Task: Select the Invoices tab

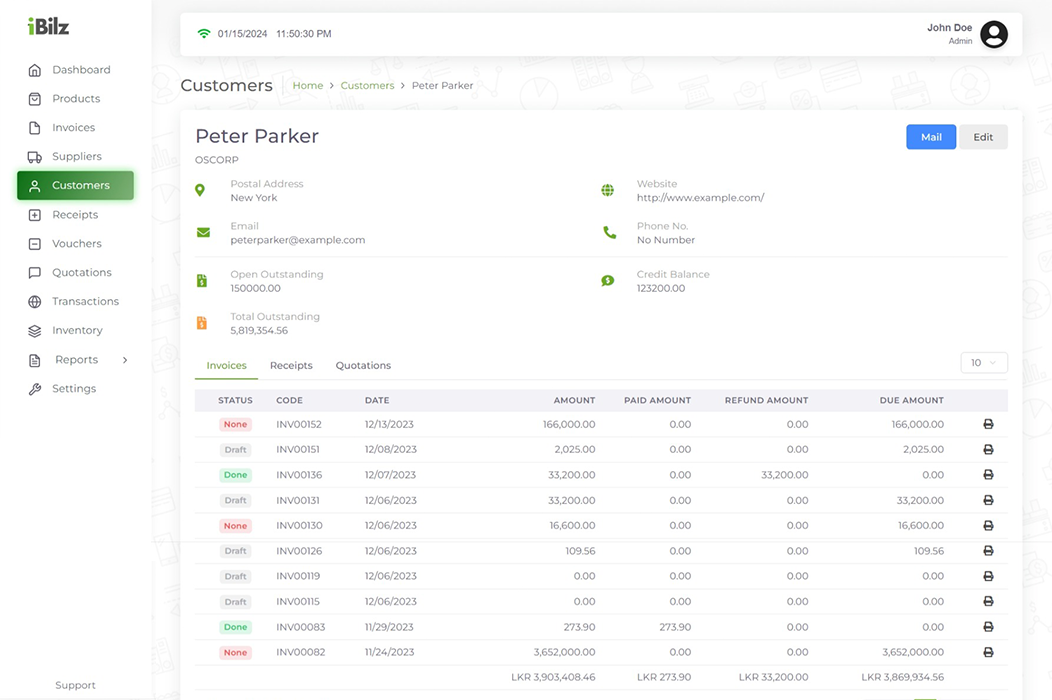Action: point(226,366)
